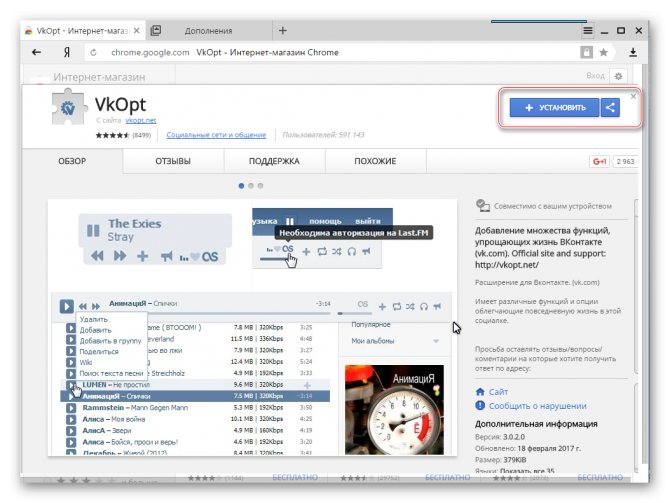Click the Вход sign-in link
Screen dimensions: 670x503
(595, 76)
